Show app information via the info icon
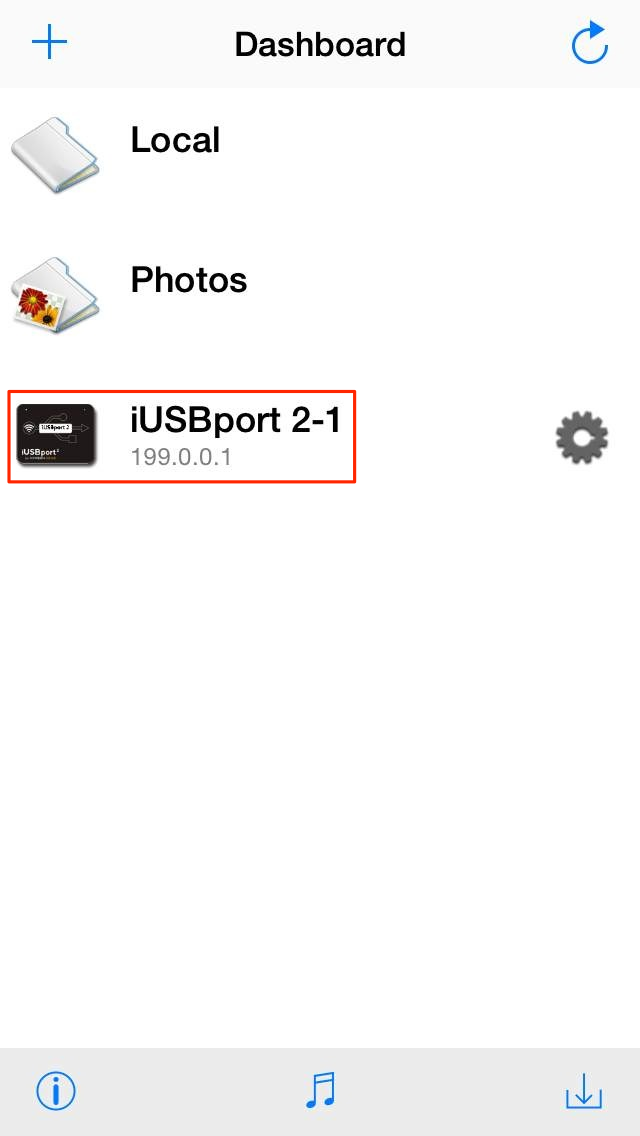This screenshot has height=1136, width=640. (x=56, y=1090)
